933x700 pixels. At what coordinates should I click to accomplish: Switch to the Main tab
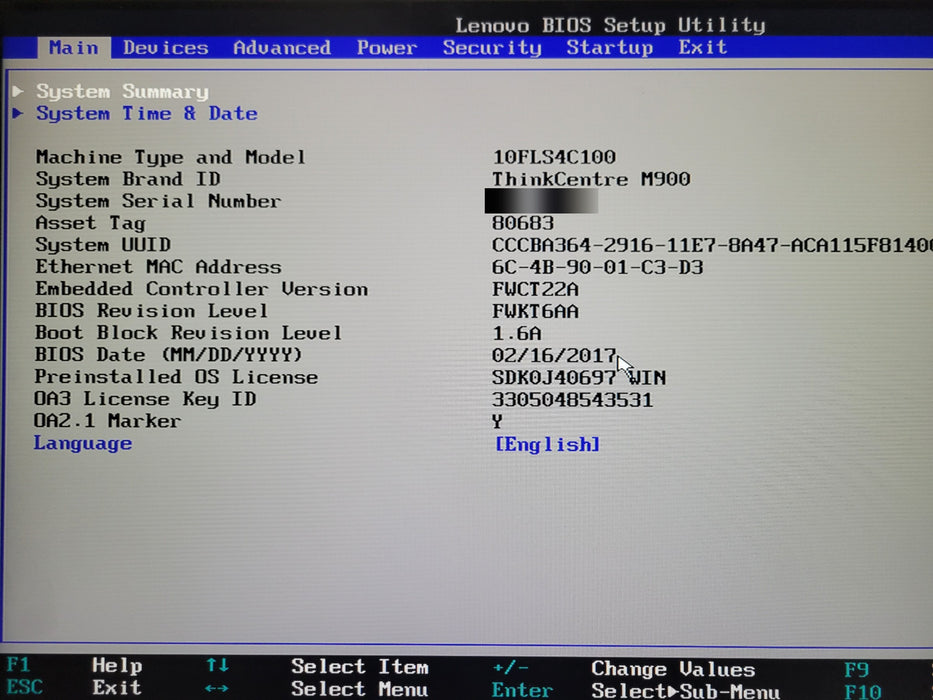click(74, 48)
